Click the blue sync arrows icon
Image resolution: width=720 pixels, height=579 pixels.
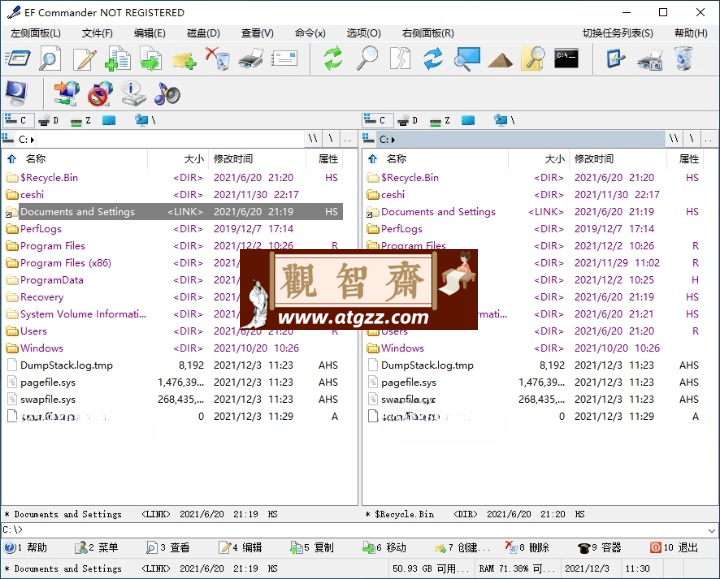tap(433, 59)
